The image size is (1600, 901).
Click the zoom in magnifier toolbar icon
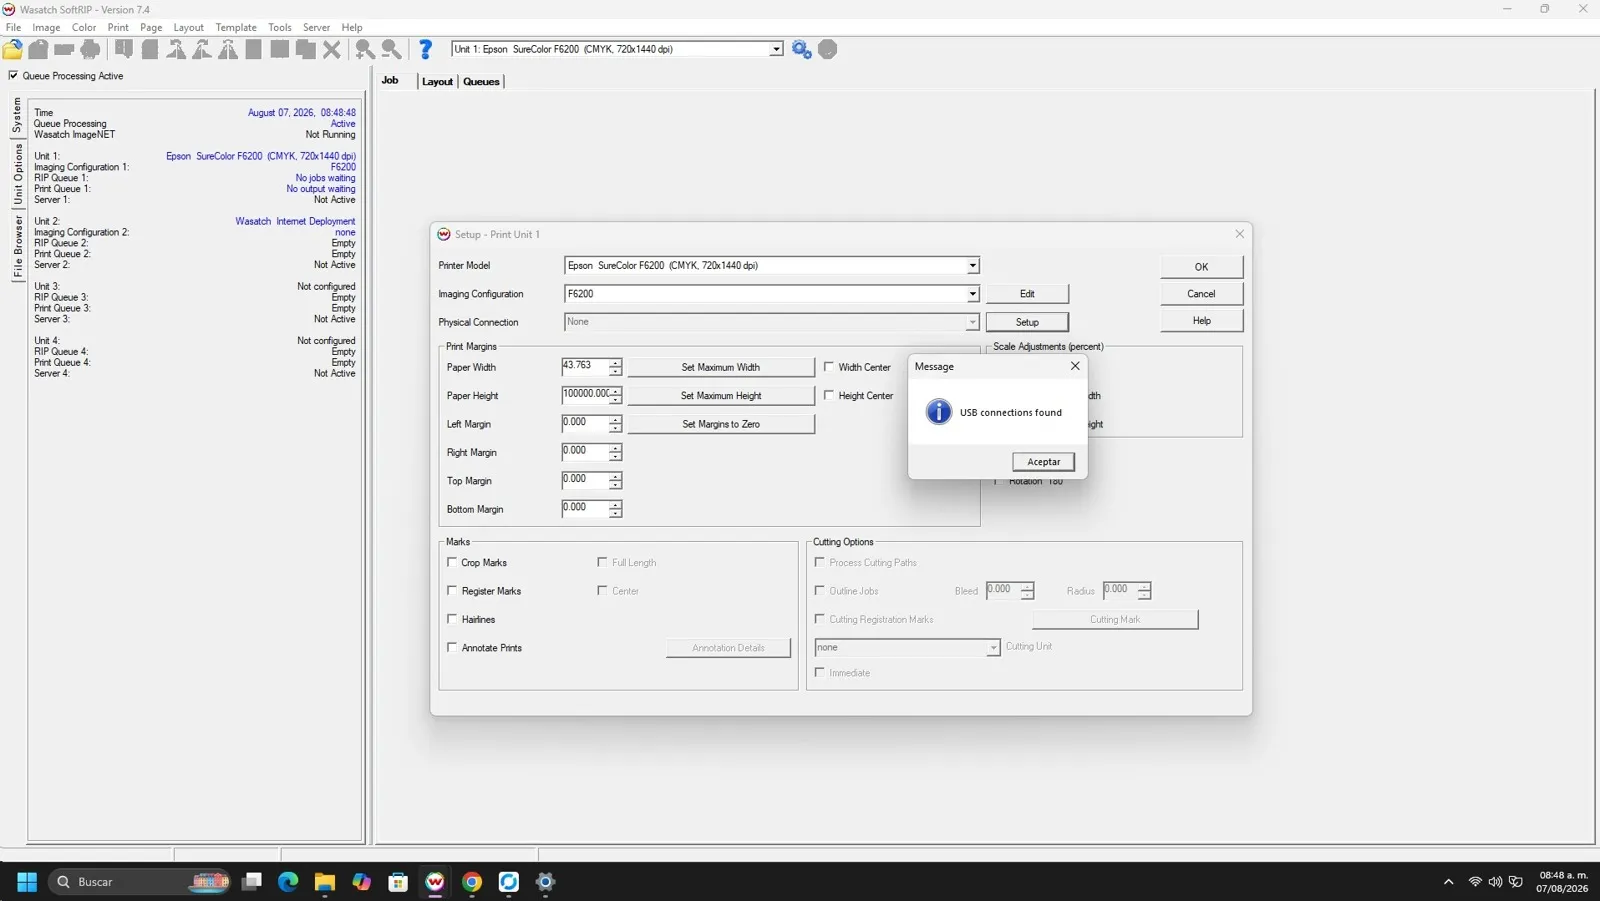(365, 49)
